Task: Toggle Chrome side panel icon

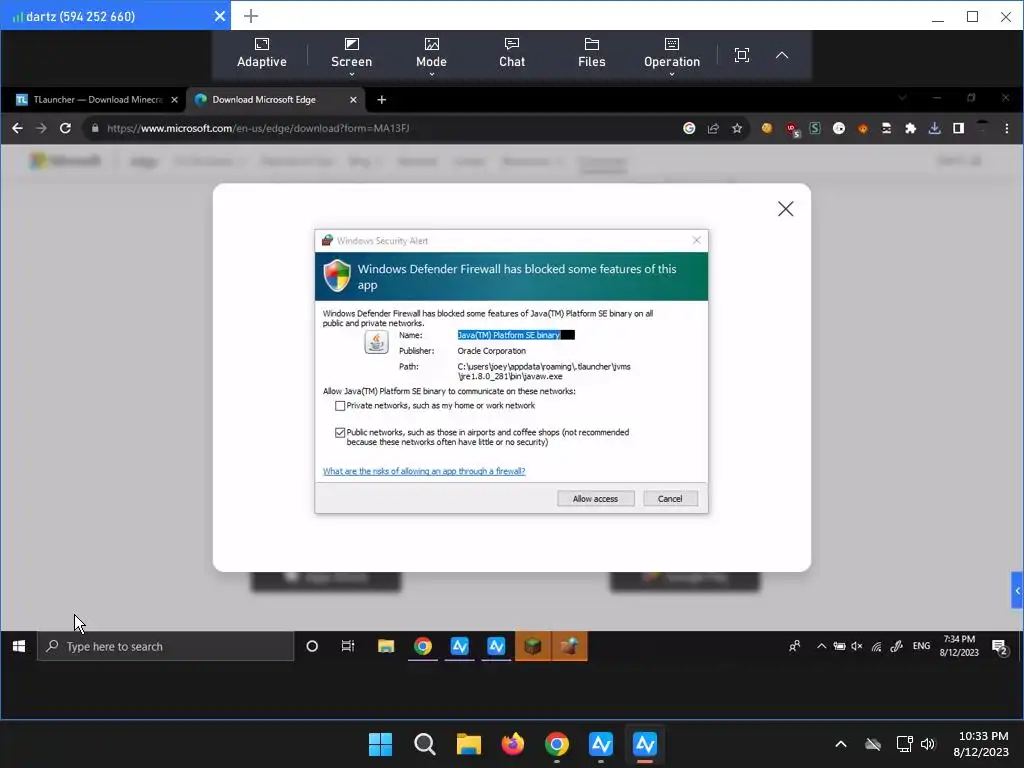Action: pos(958,128)
